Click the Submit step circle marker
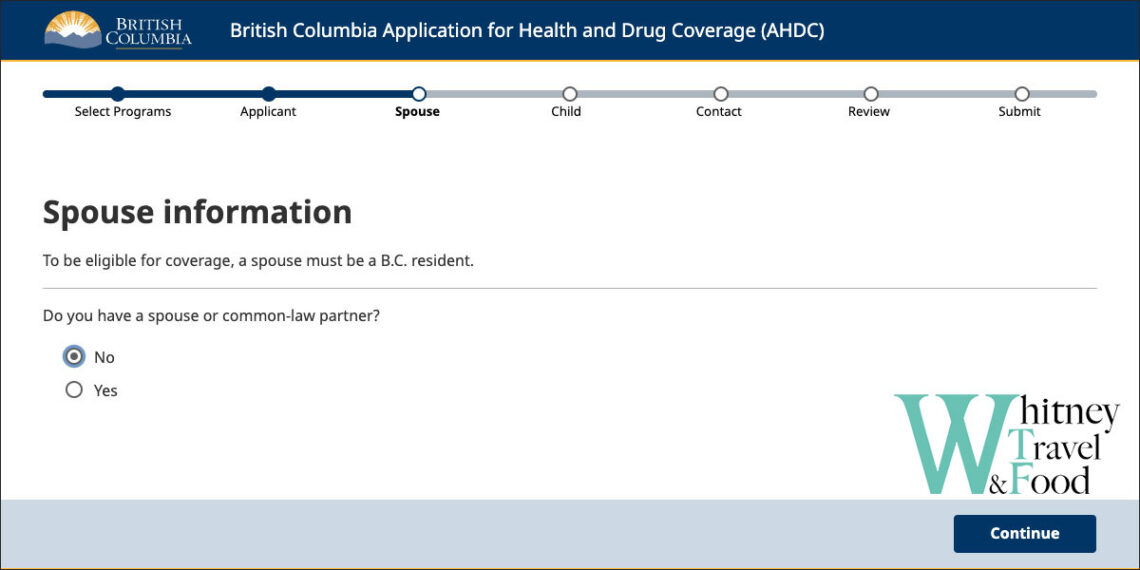This screenshot has width=1140, height=570. (1021, 94)
